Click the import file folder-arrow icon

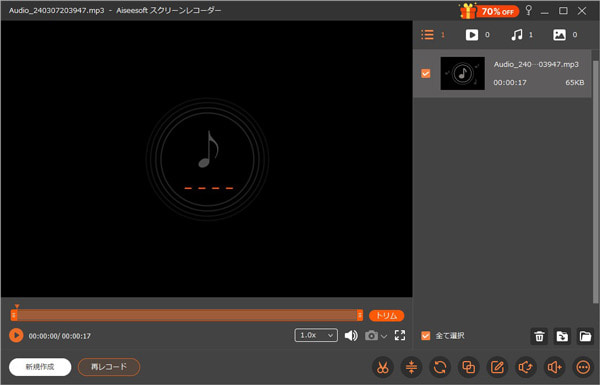click(x=562, y=336)
